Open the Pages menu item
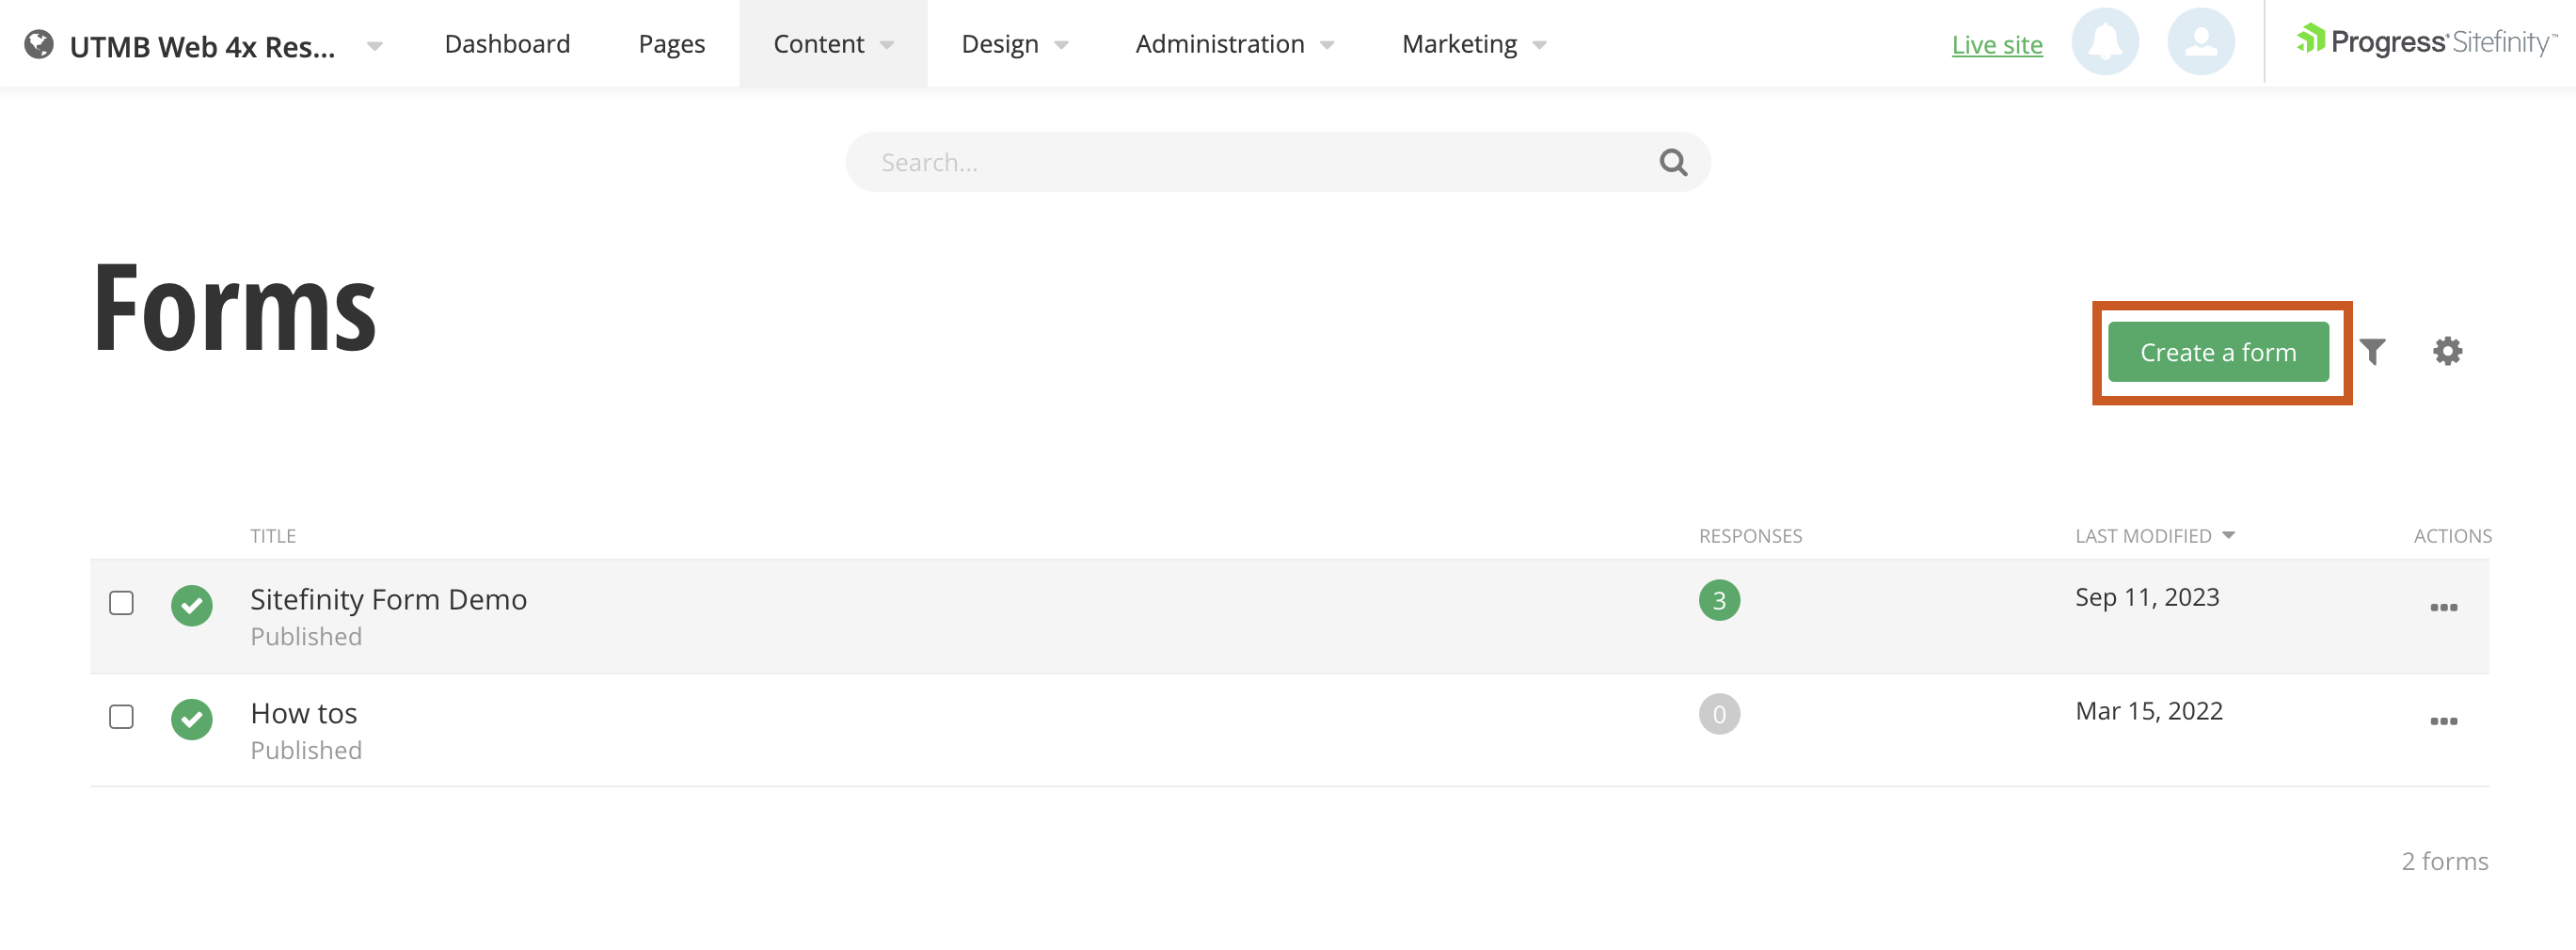 (671, 44)
